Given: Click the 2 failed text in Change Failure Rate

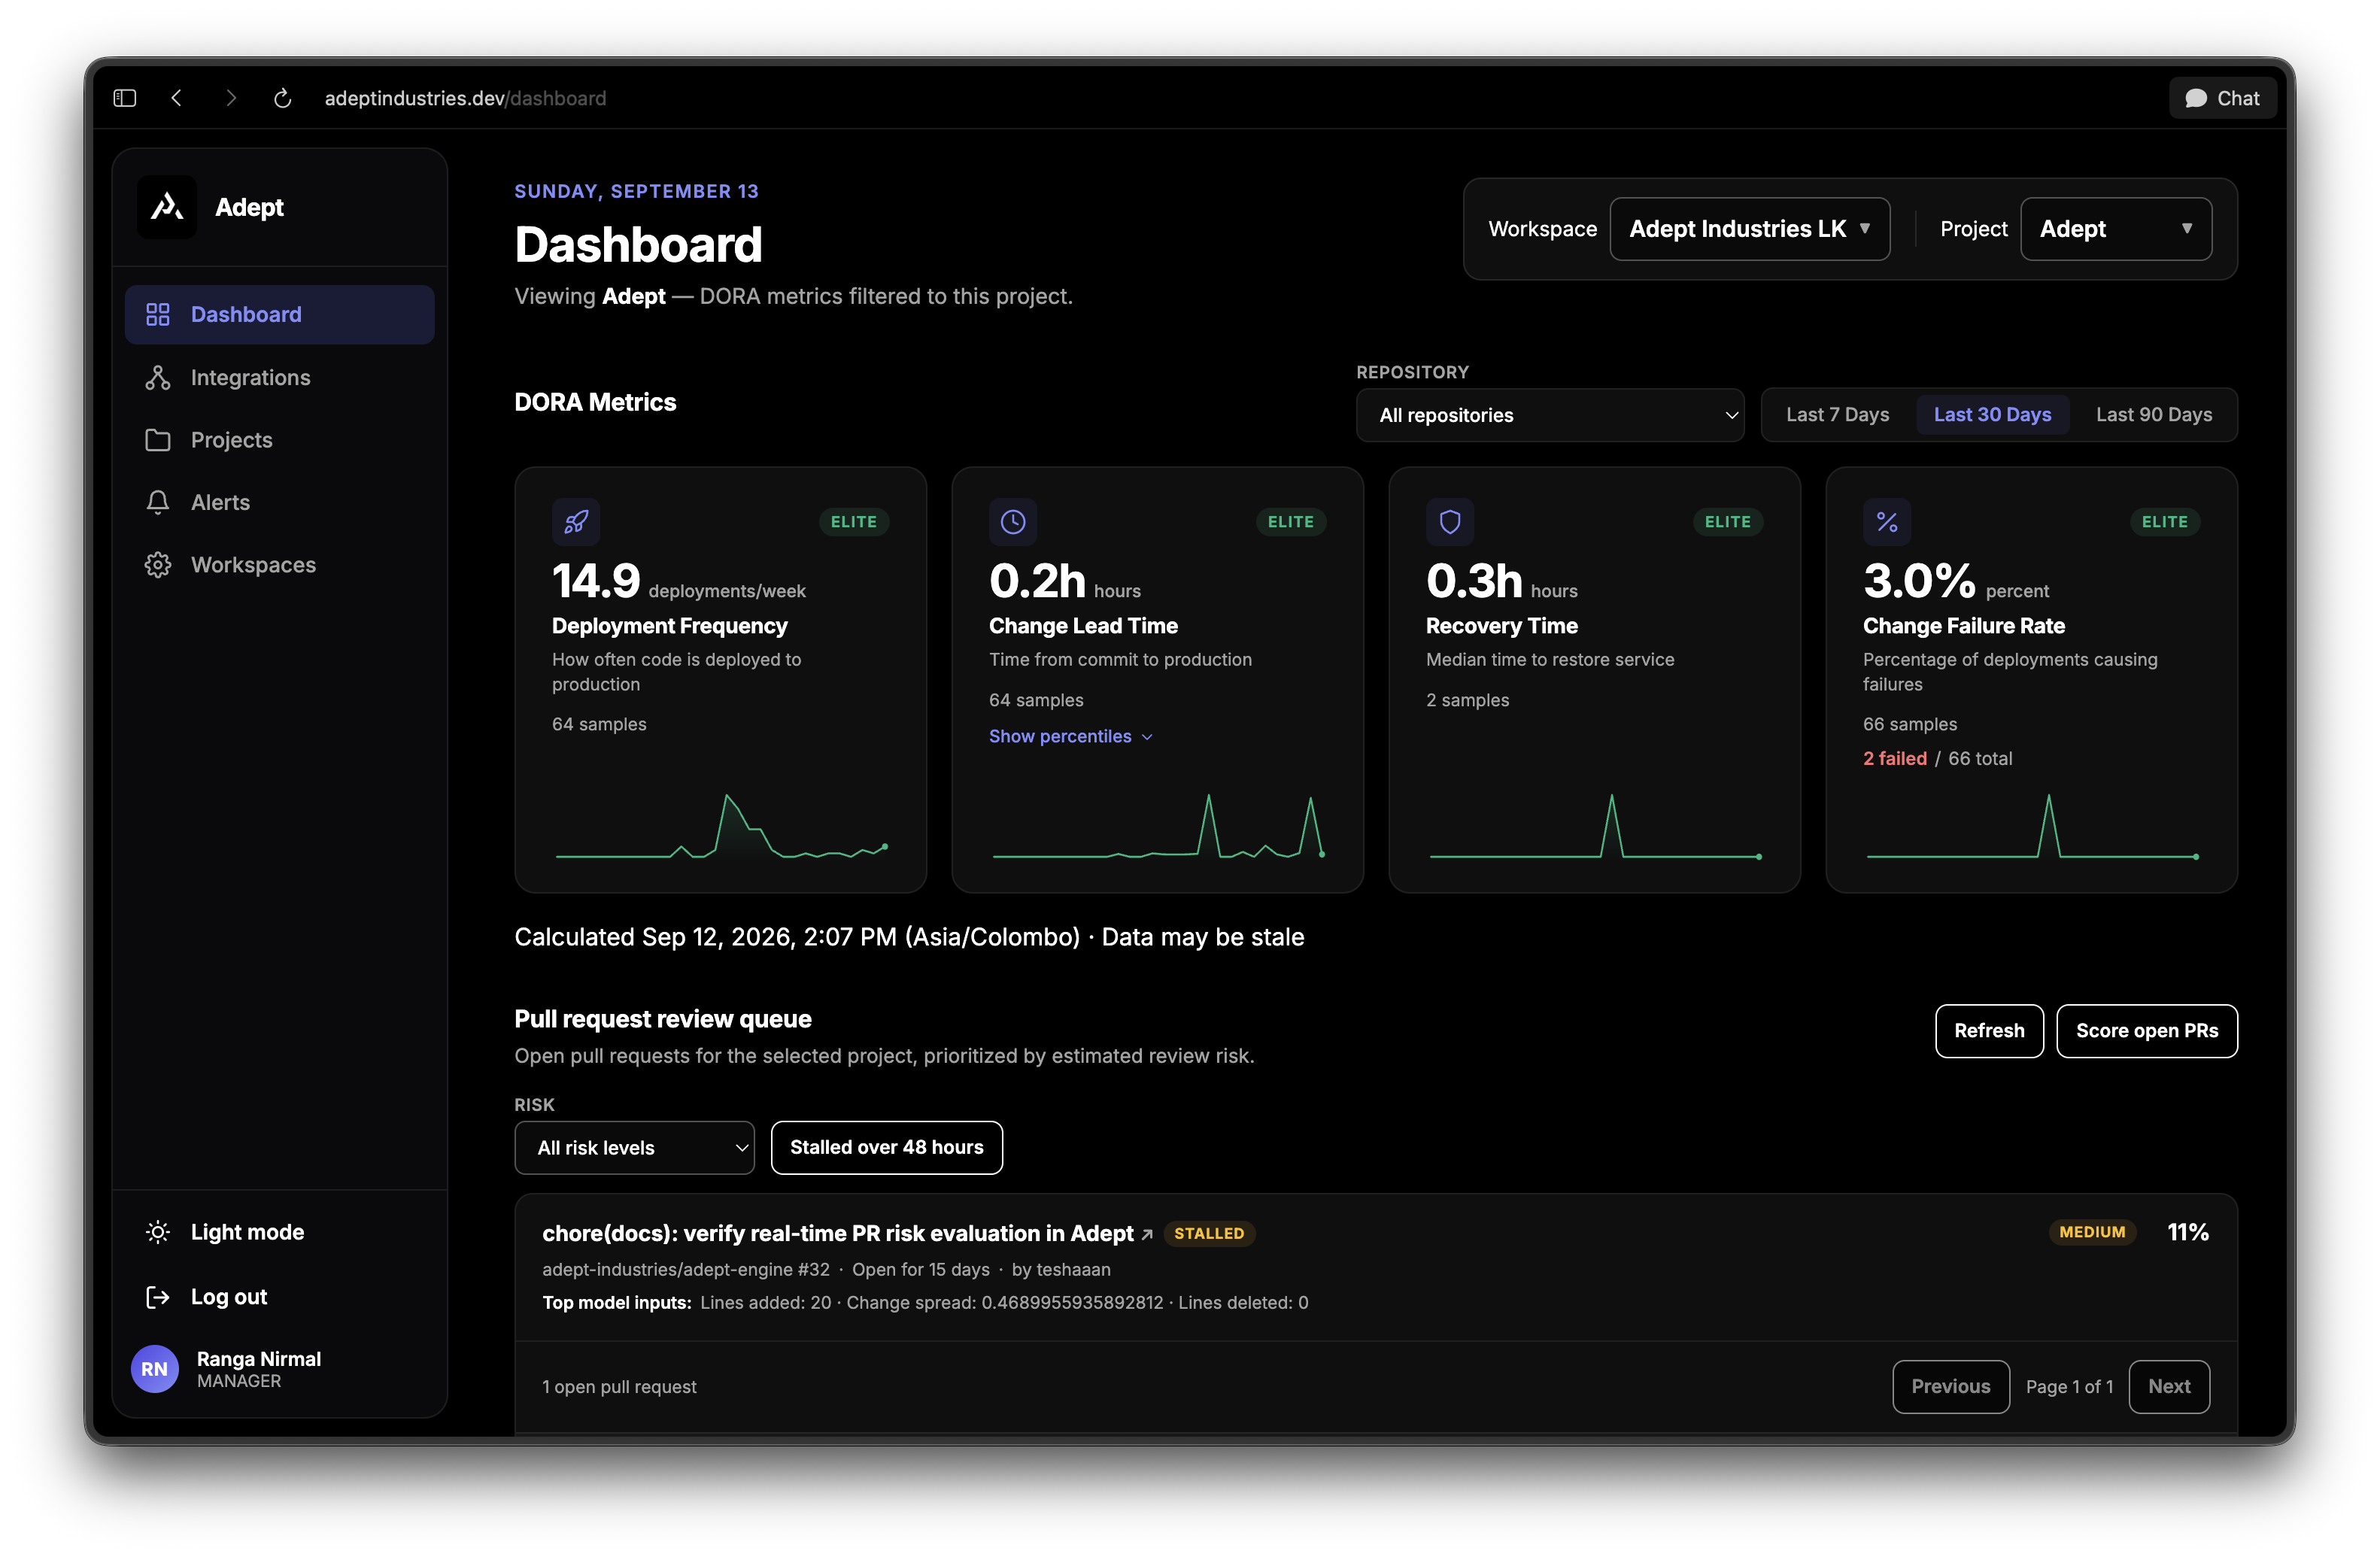Looking at the screenshot, I should 1895,759.
